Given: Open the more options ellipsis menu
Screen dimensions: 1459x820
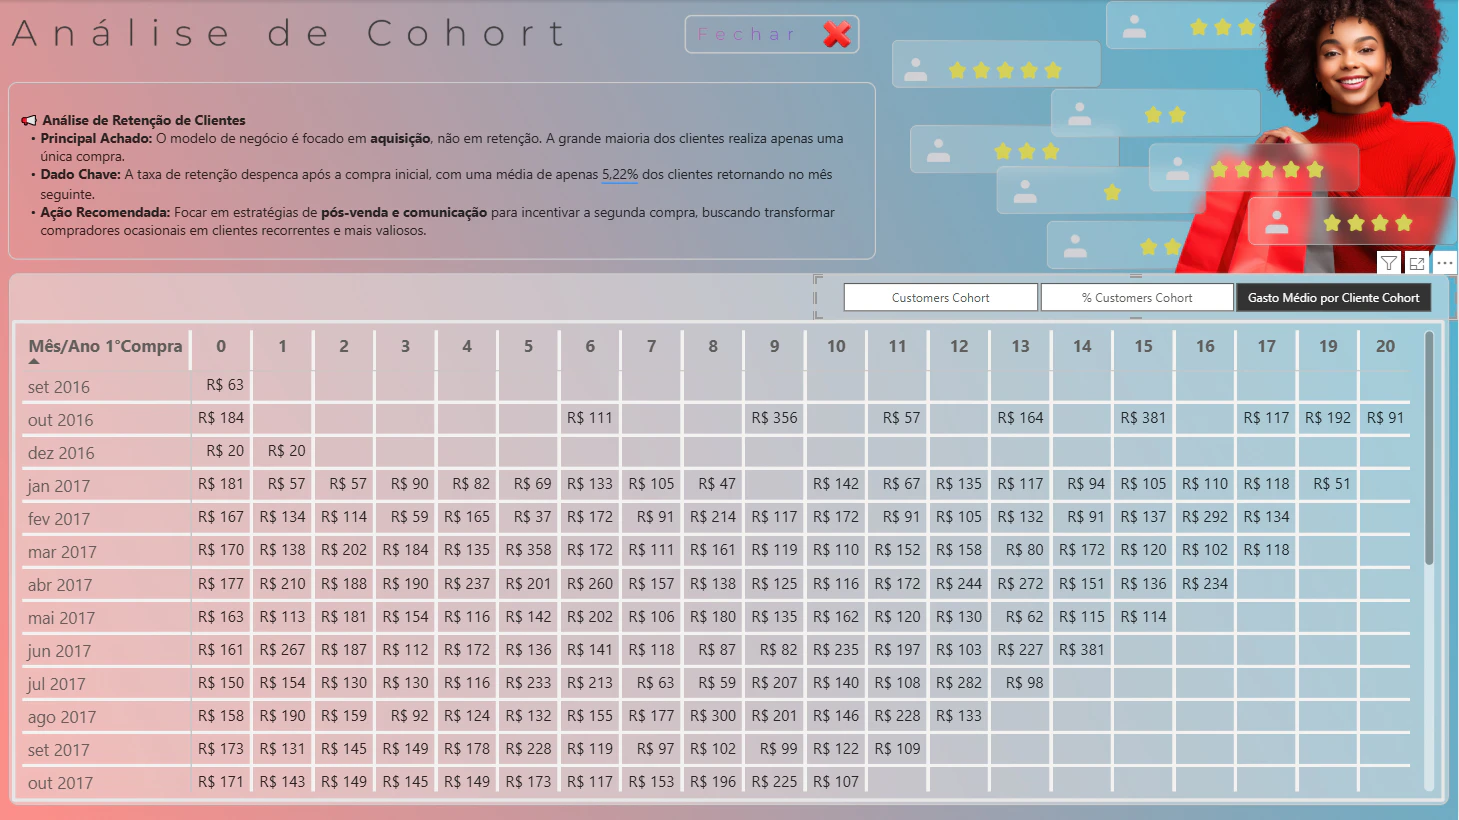Looking at the screenshot, I should point(1445,263).
